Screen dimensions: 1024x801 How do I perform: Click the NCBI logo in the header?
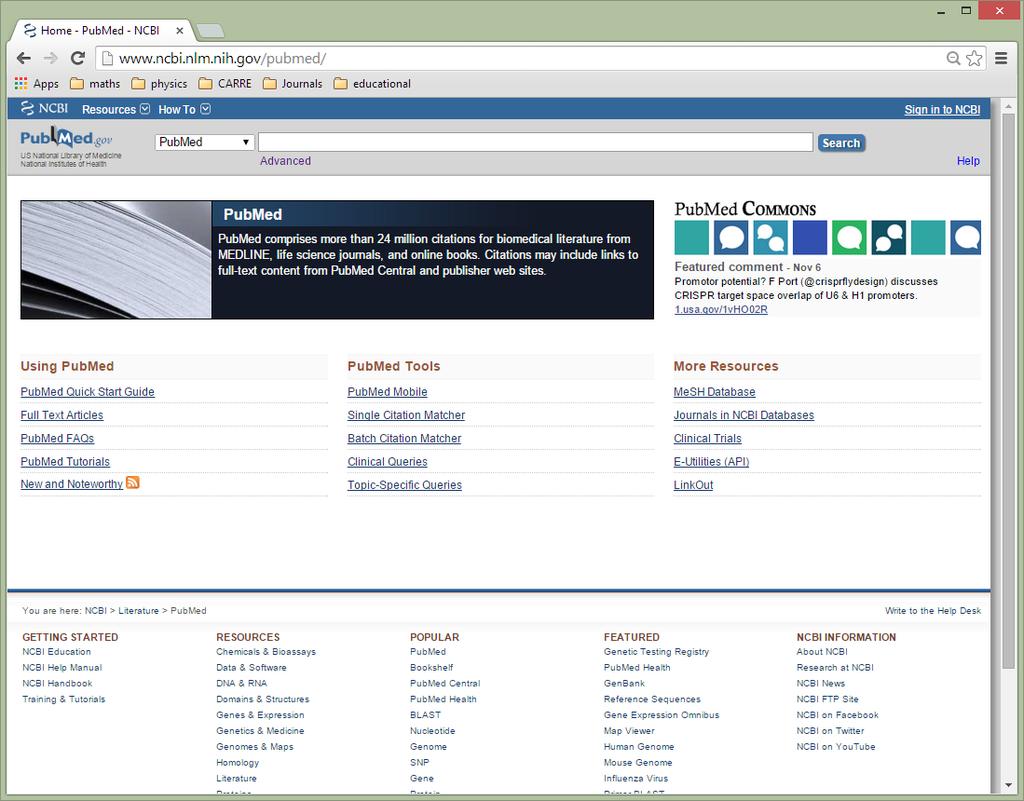(44, 108)
